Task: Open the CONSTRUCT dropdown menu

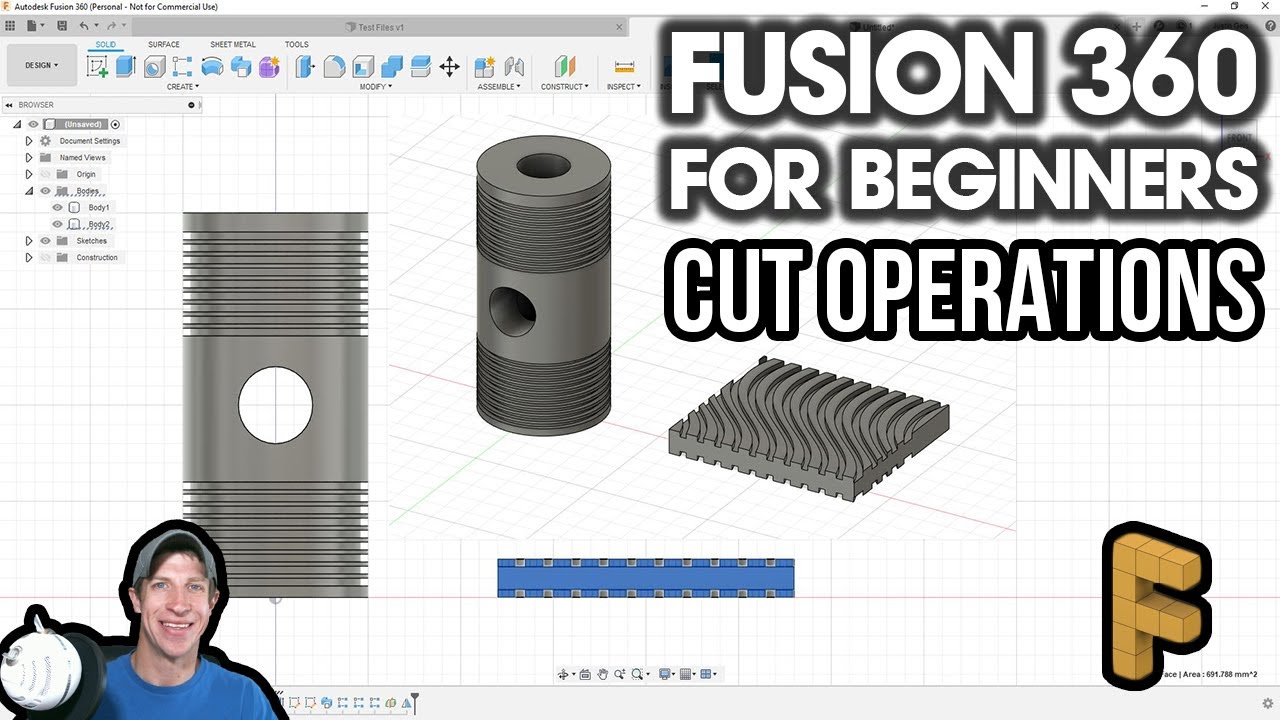Action: [x=565, y=87]
